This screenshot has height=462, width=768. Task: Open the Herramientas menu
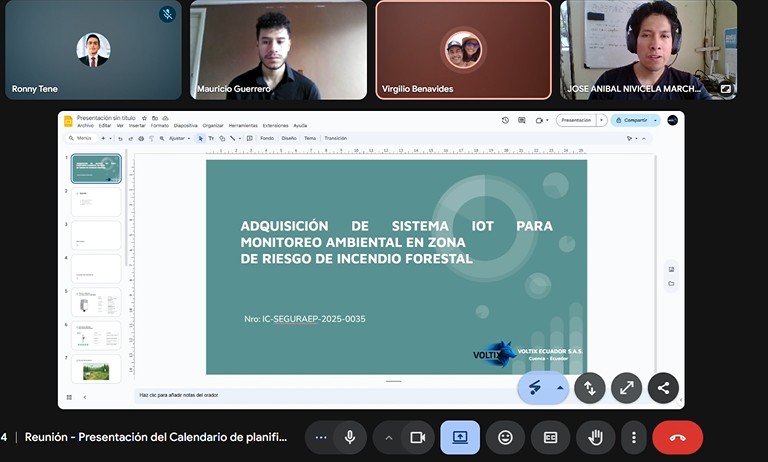point(243,126)
